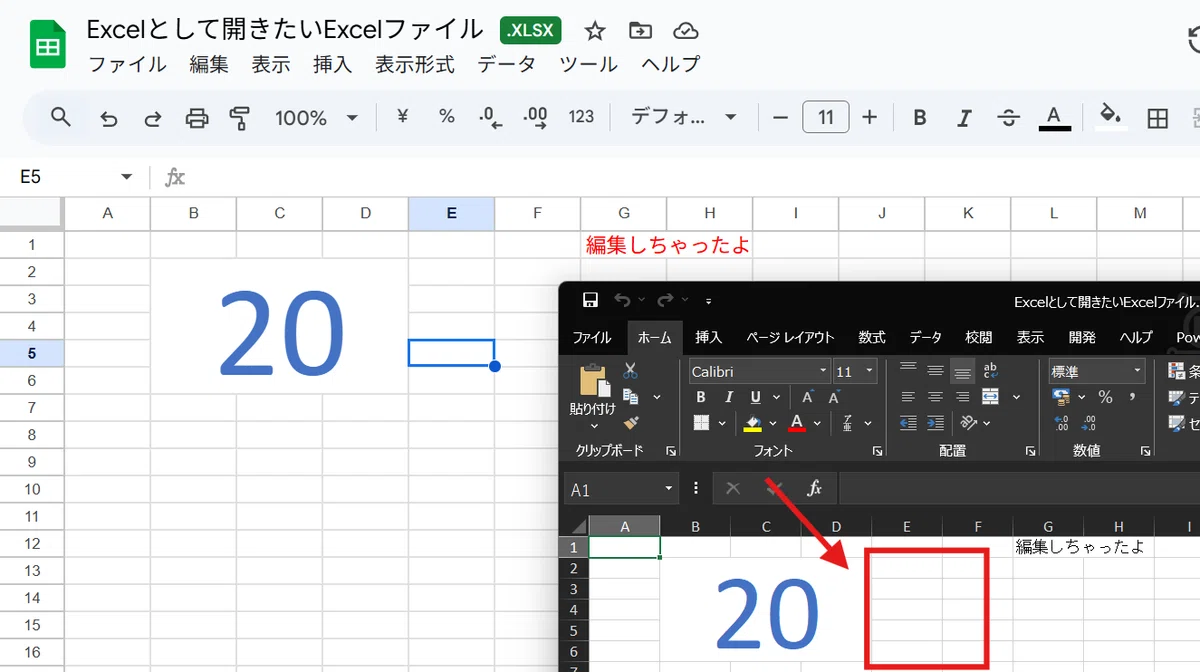Viewport: 1200px width, 672px height.
Task: Click the move-to-folder icon beside title
Action: point(640,31)
